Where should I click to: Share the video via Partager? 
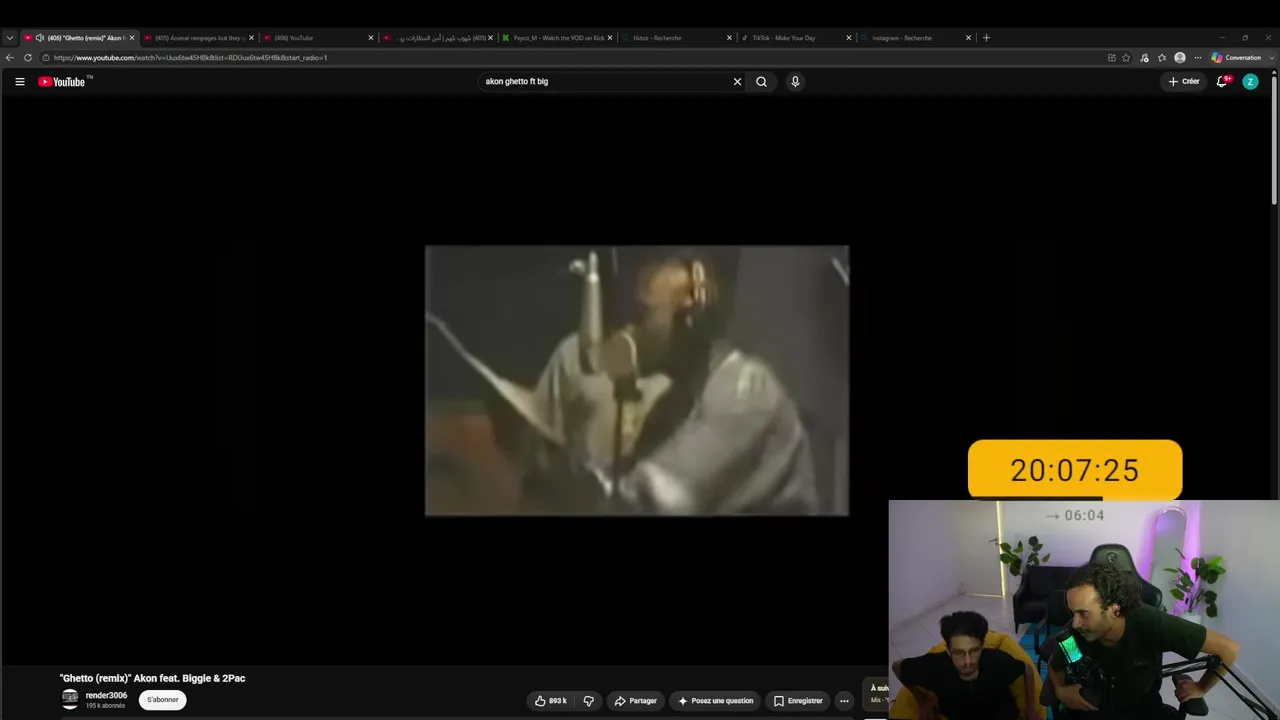tap(636, 701)
